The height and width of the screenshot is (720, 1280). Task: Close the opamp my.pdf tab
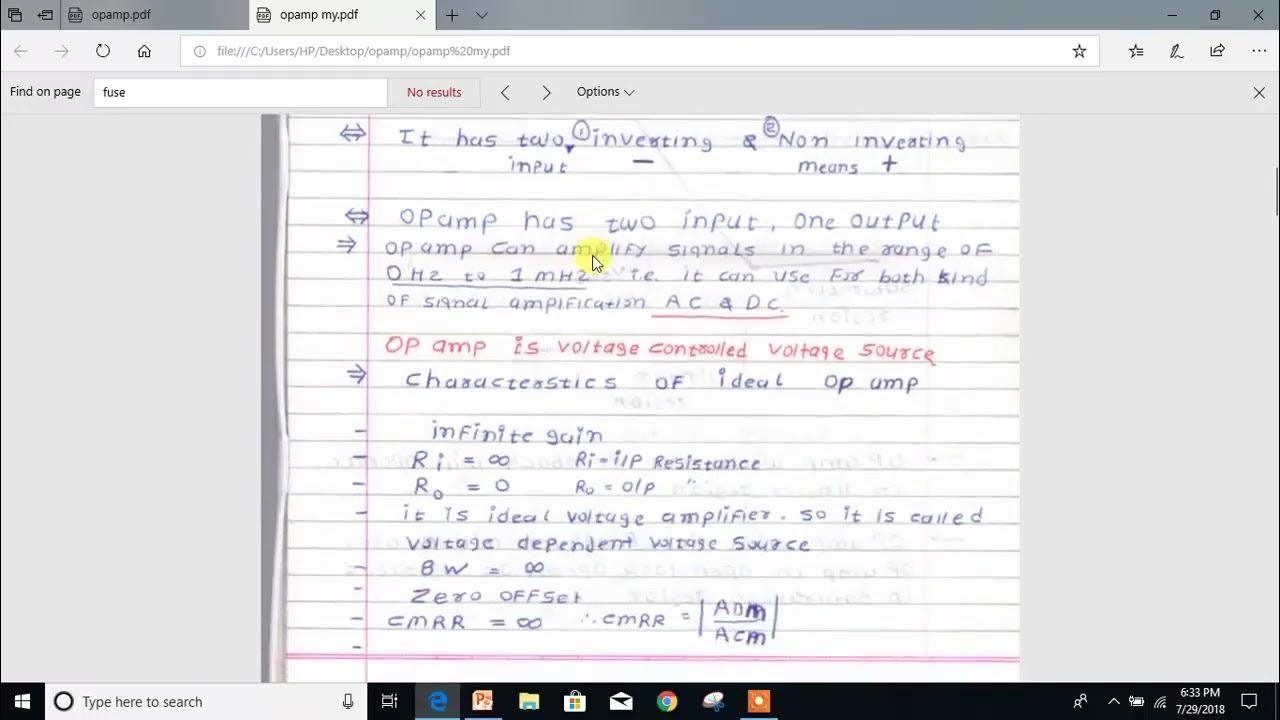pos(420,15)
